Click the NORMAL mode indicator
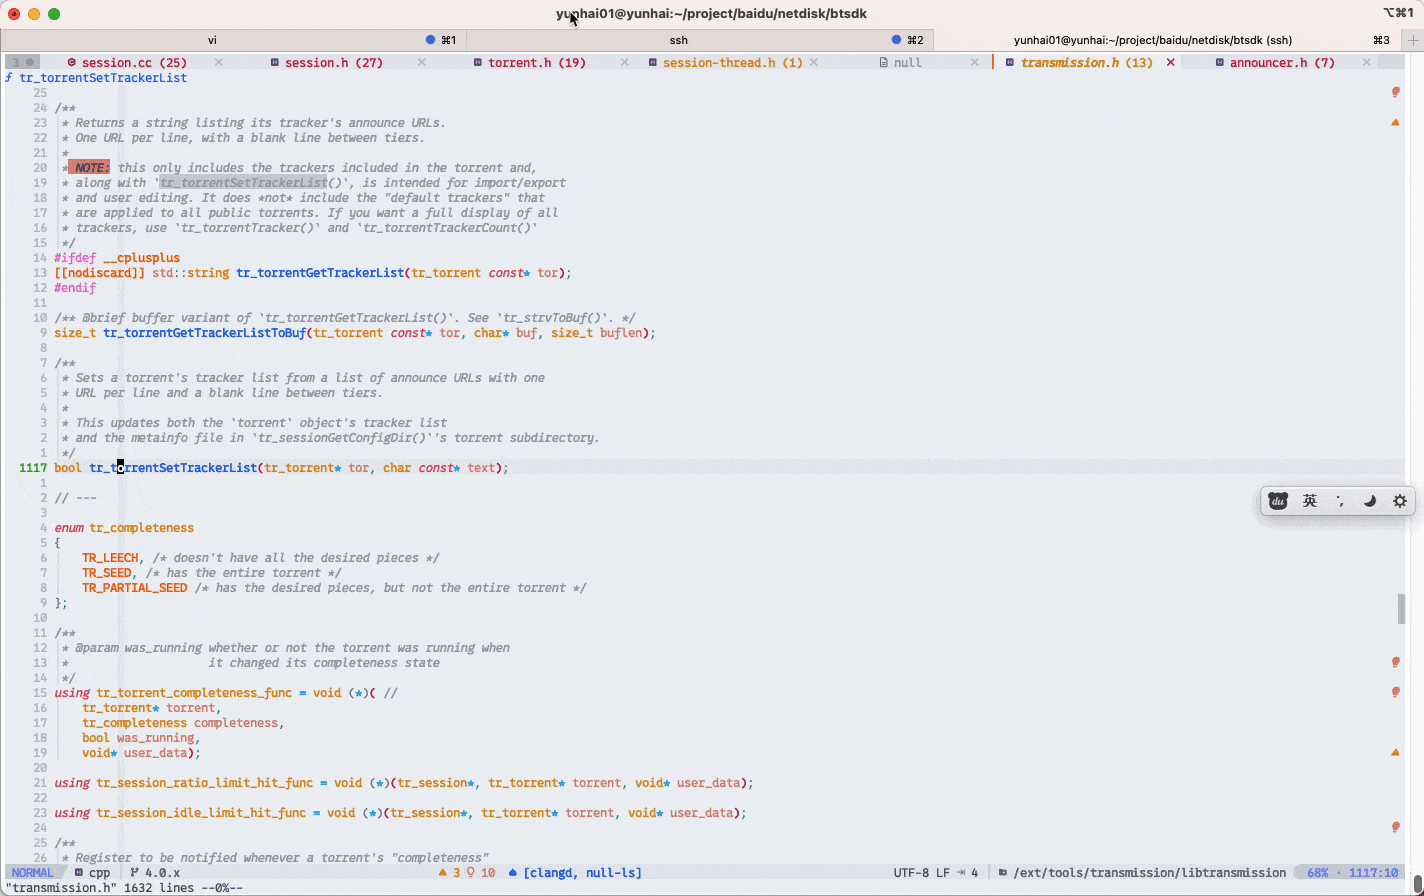The width and height of the screenshot is (1424, 896). pyautogui.click(x=32, y=873)
